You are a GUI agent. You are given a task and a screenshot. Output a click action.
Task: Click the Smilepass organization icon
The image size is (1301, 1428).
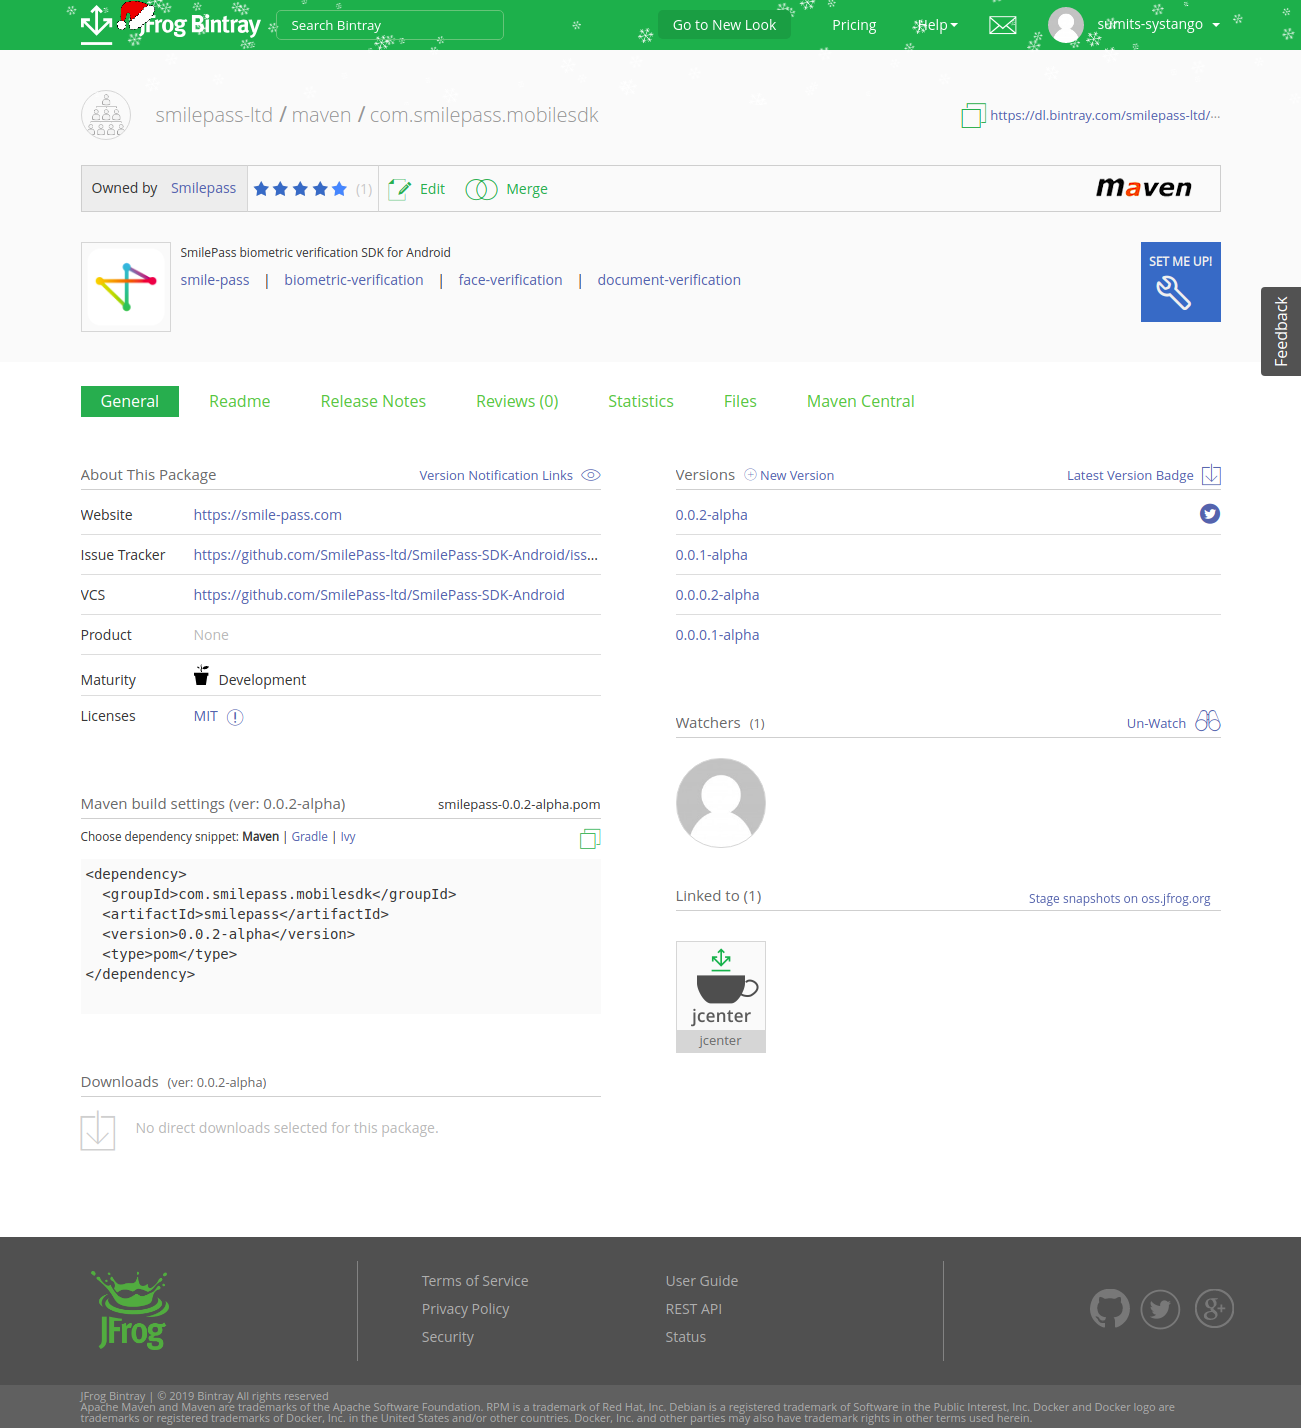pos(106,115)
